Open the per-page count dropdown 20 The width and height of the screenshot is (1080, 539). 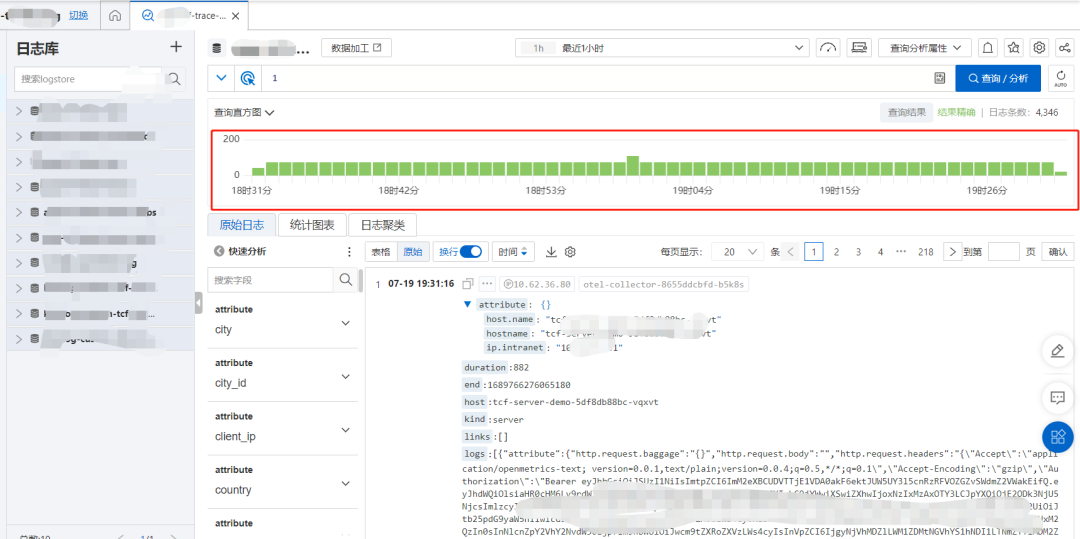[x=738, y=252]
